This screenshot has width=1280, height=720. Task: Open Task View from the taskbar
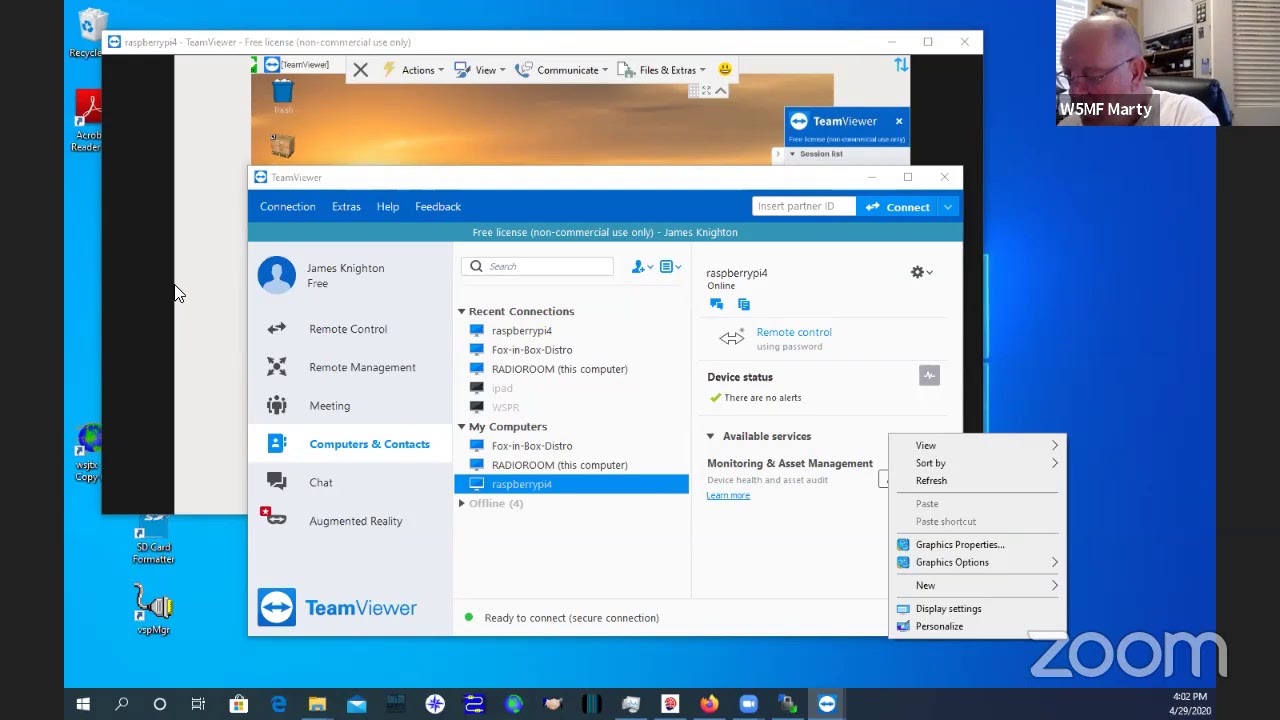[198, 704]
